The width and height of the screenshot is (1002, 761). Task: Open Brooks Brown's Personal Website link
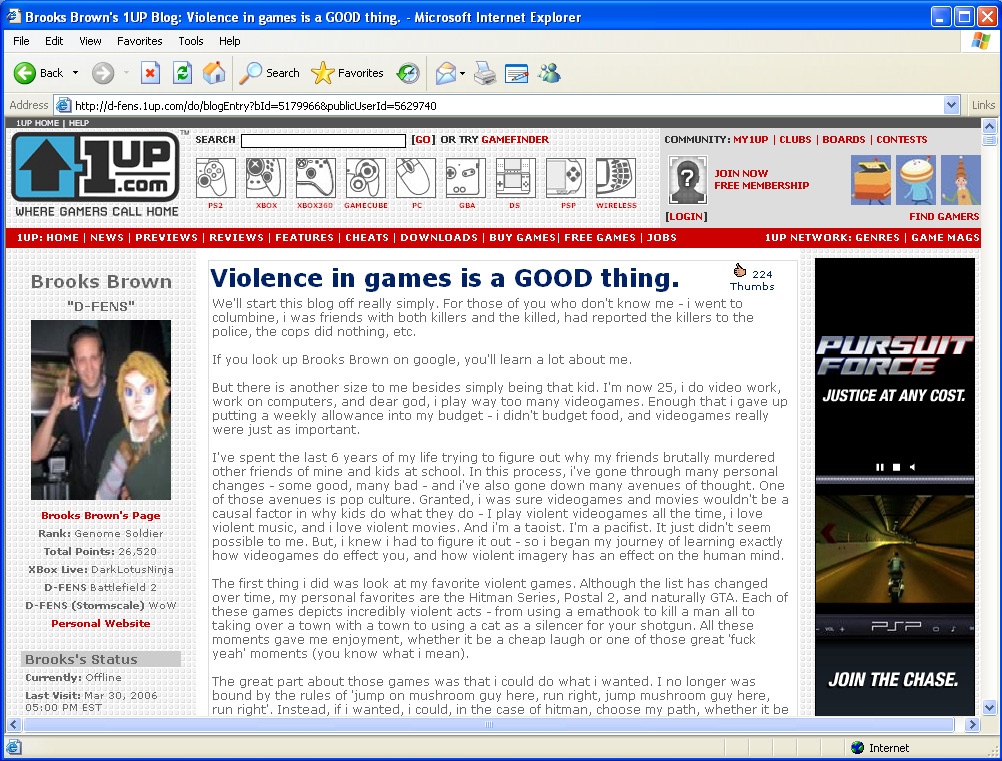tap(101, 623)
